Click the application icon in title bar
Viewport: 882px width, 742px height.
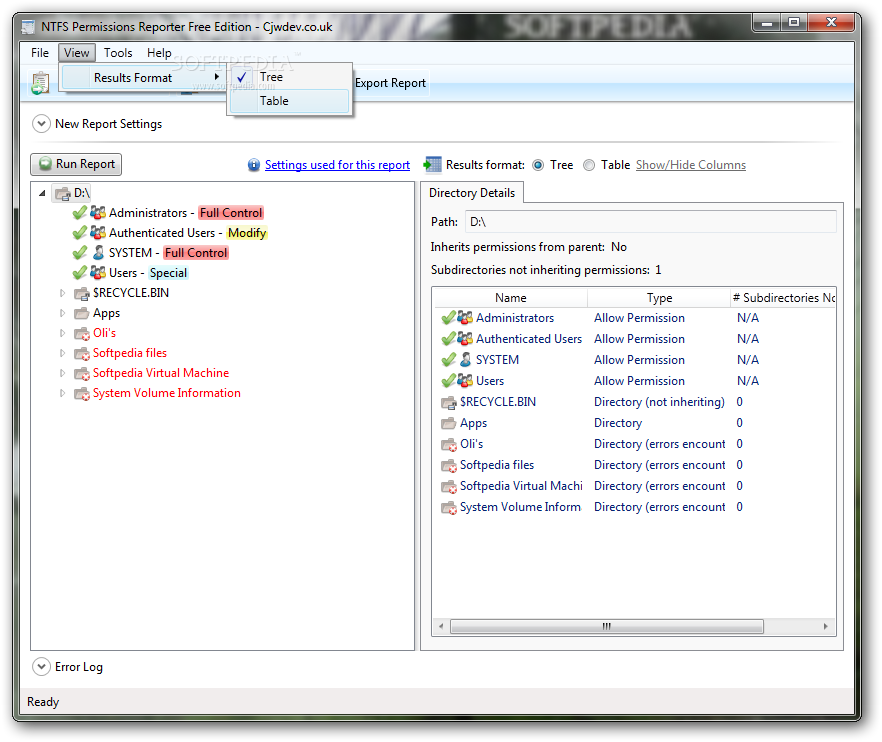click(28, 27)
